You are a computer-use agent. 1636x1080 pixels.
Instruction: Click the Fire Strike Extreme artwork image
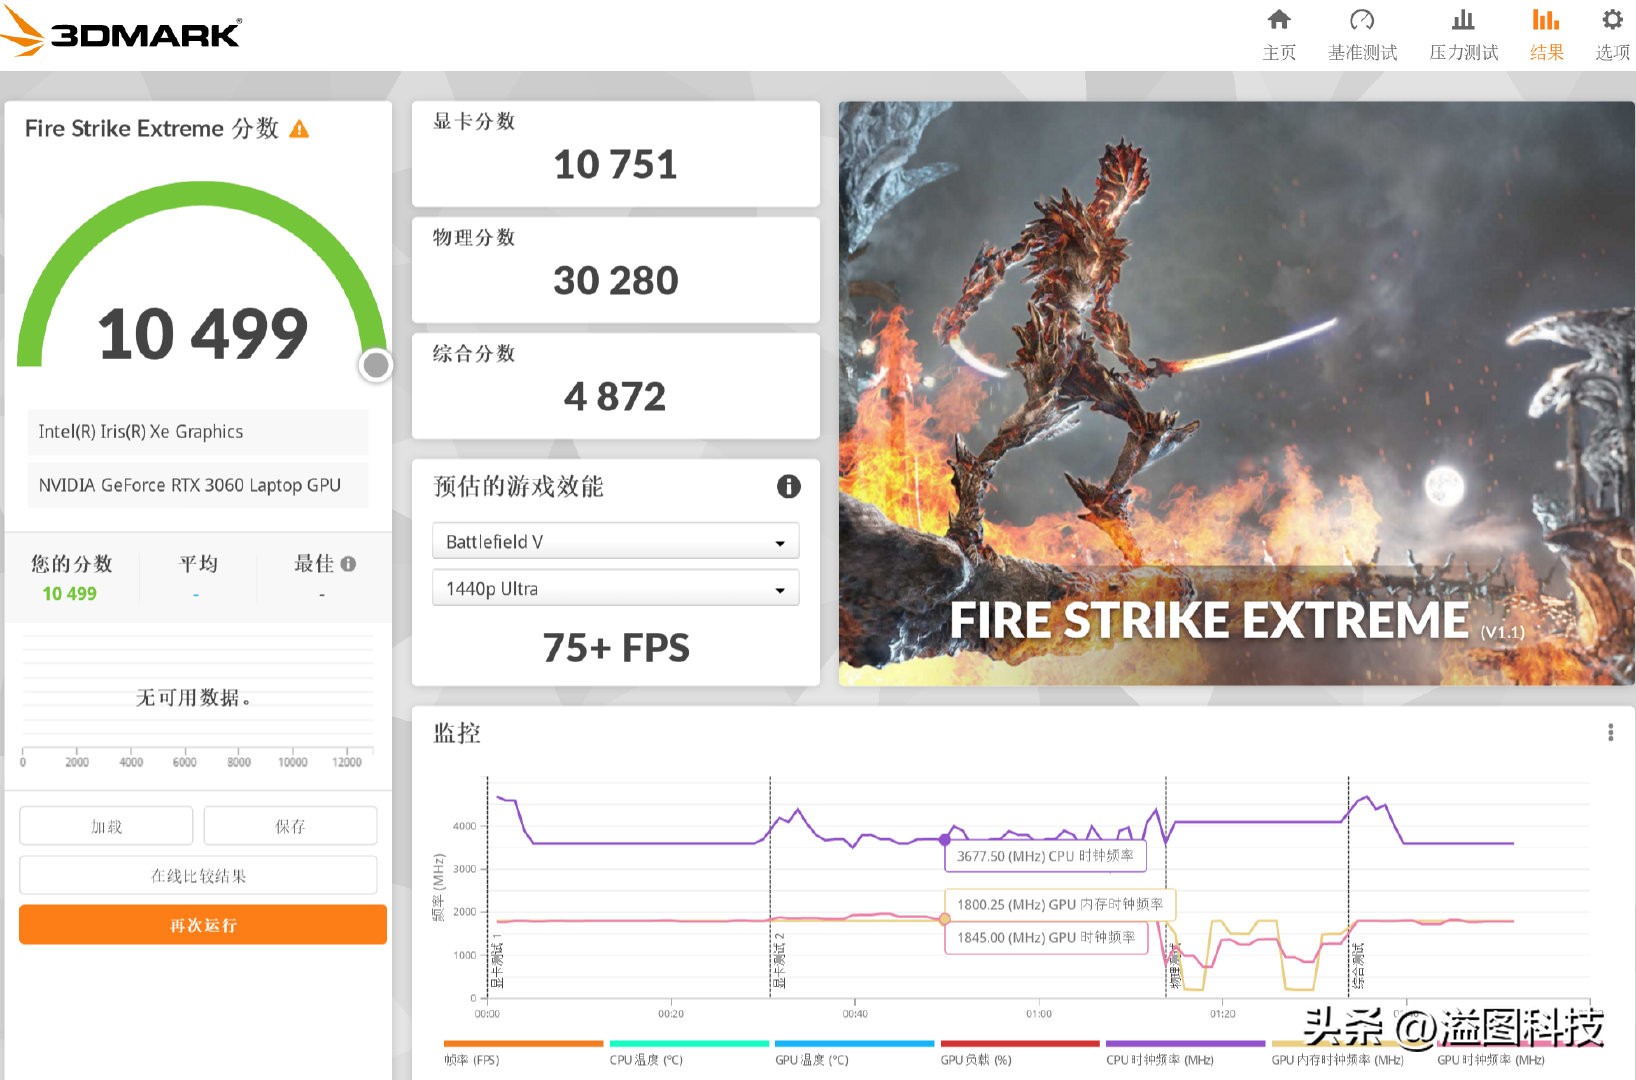point(1237,393)
